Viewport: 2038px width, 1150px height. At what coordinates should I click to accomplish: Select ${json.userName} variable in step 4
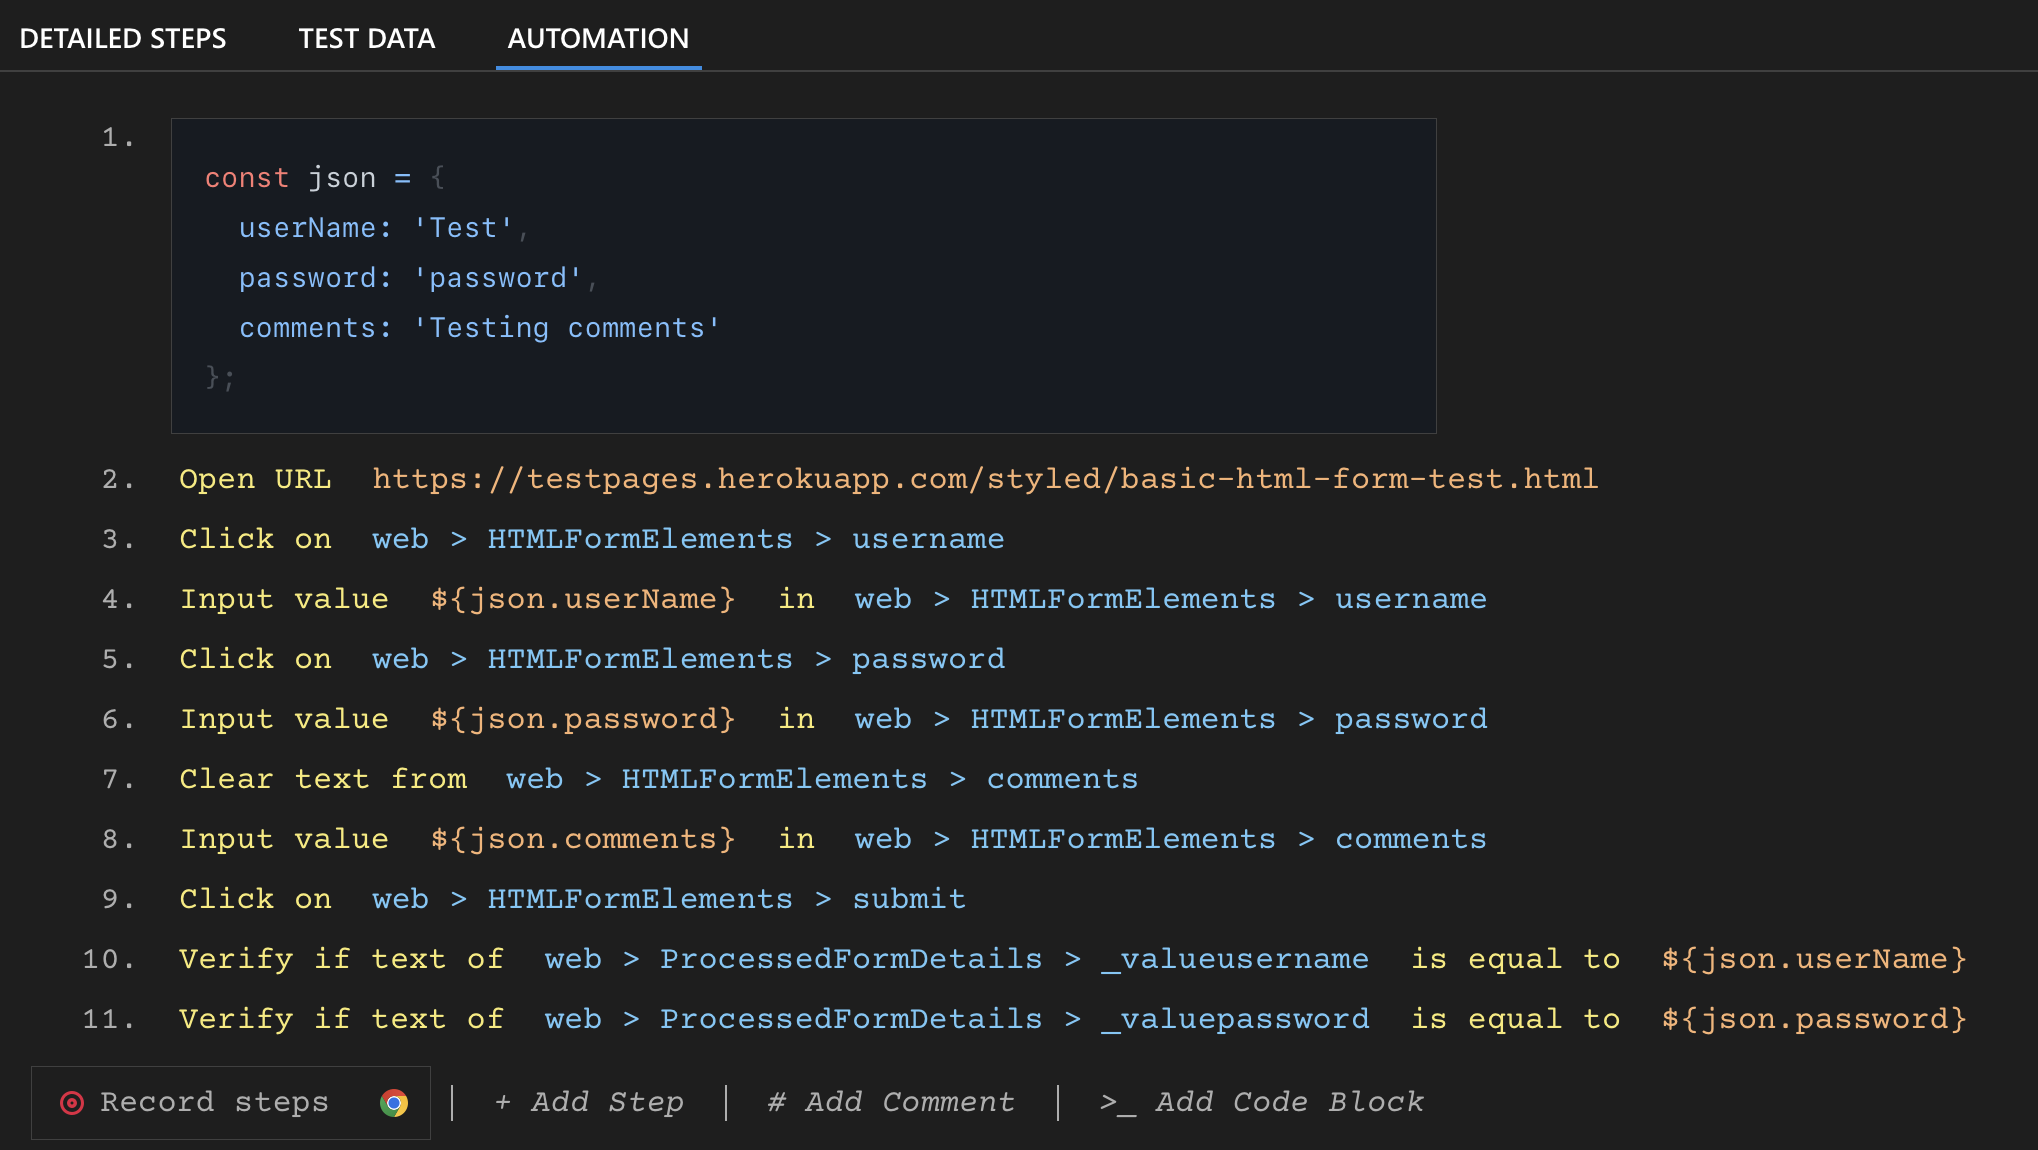click(582, 598)
